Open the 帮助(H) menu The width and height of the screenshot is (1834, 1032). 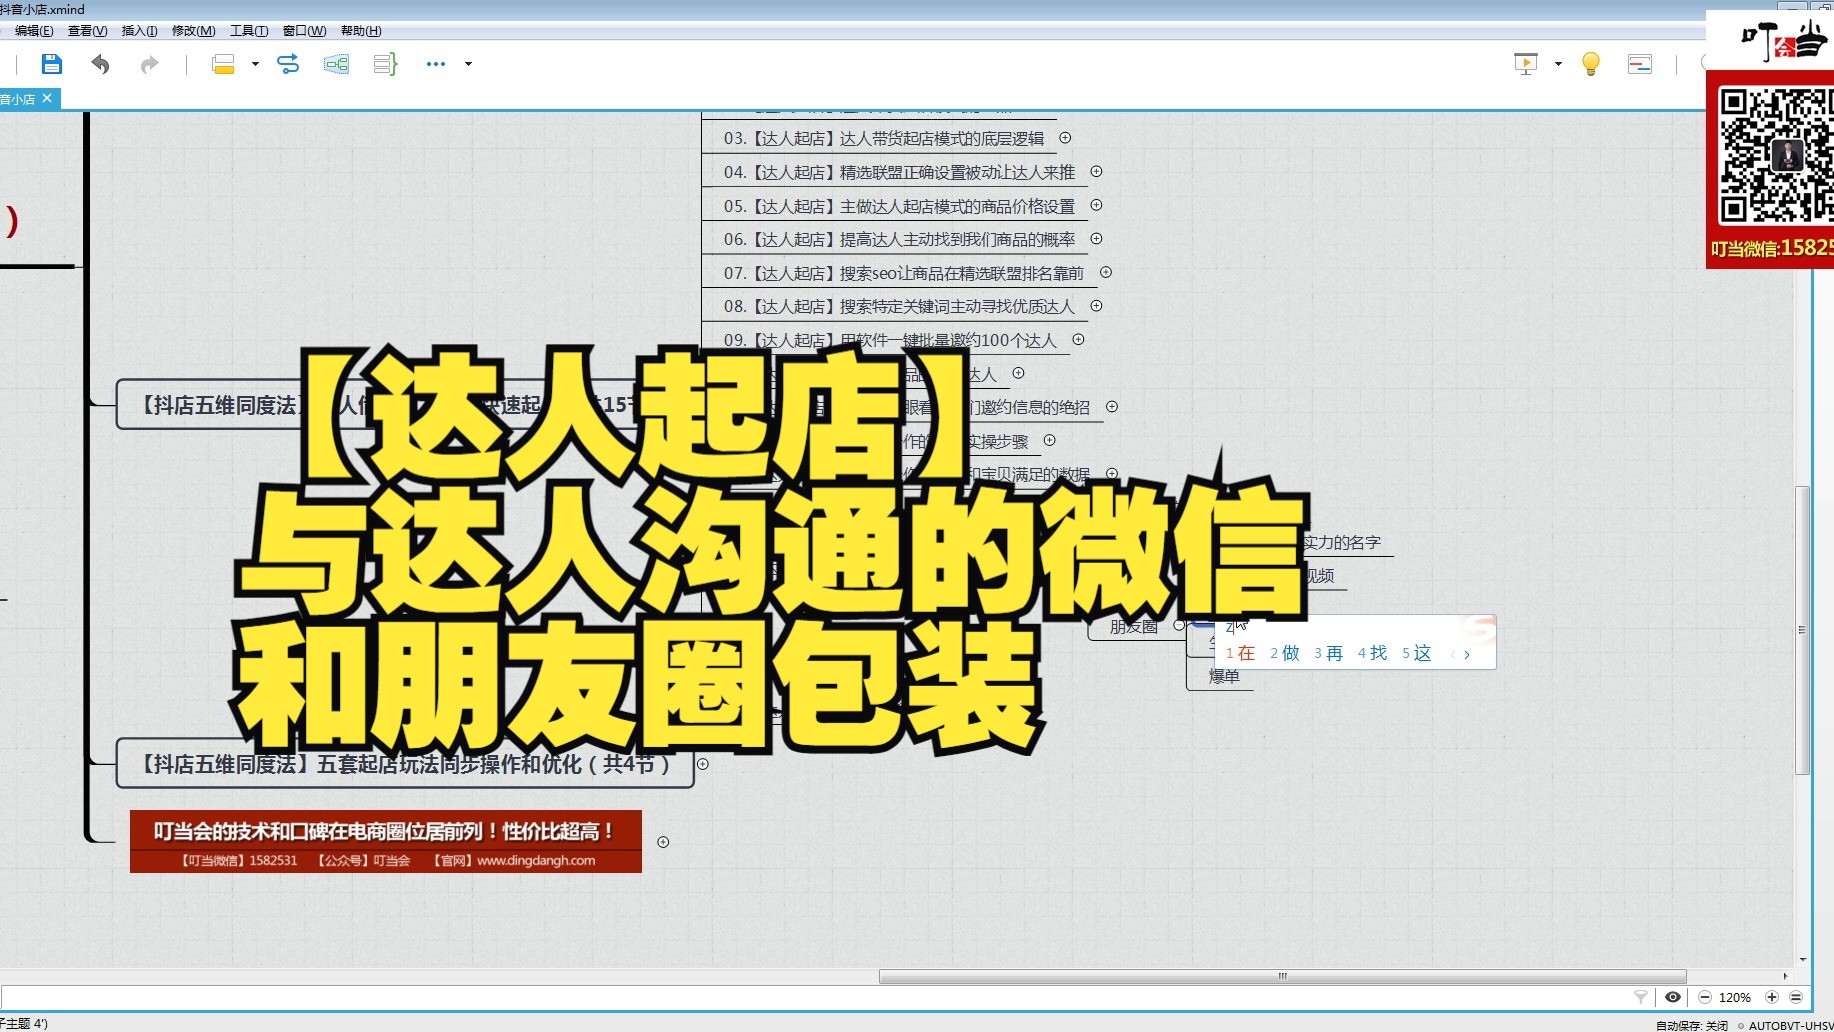[x=361, y=31]
